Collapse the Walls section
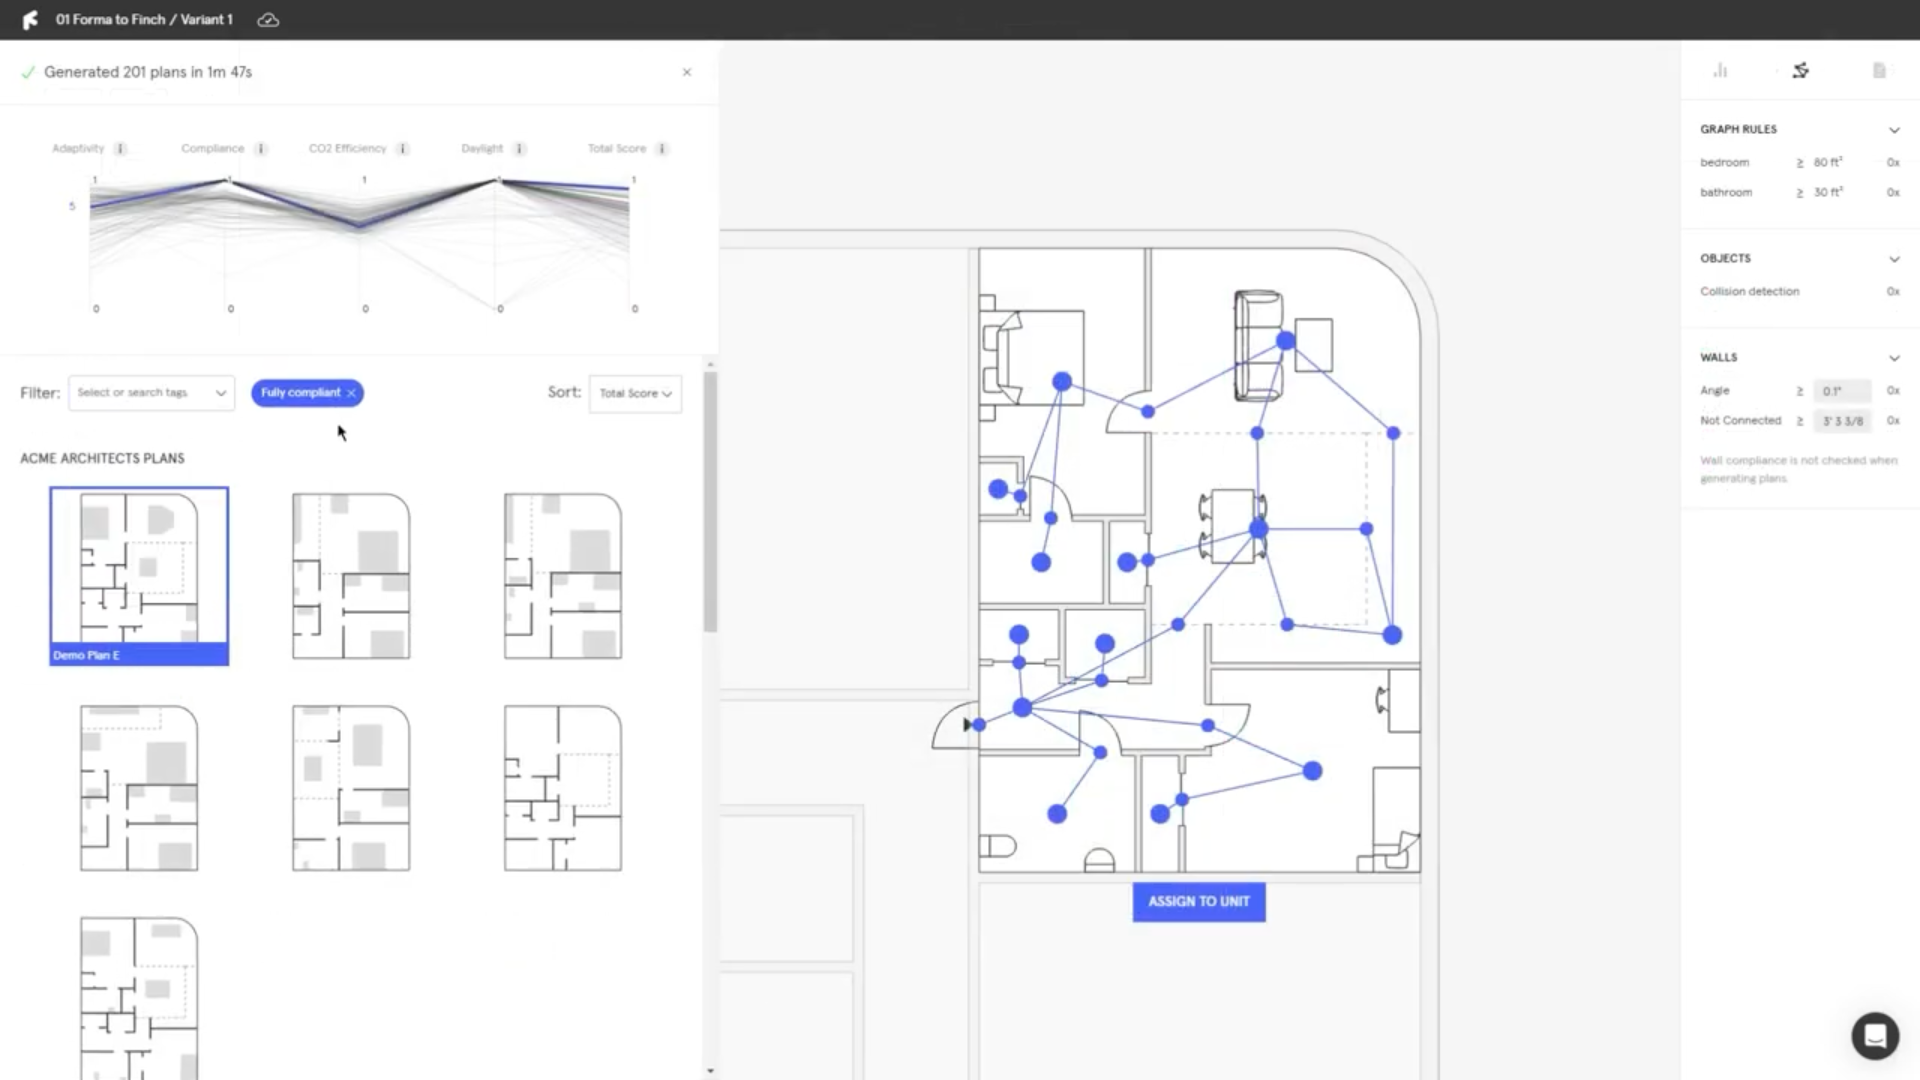 coord(1893,358)
